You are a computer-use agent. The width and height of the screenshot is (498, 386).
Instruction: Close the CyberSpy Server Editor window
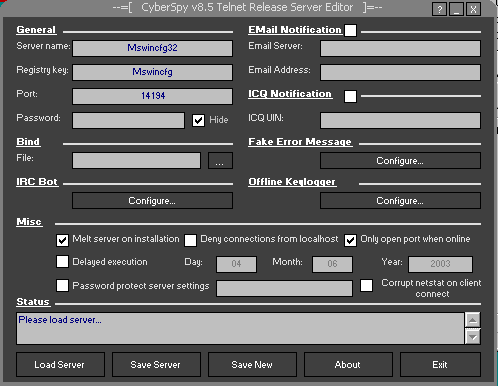[473, 9]
